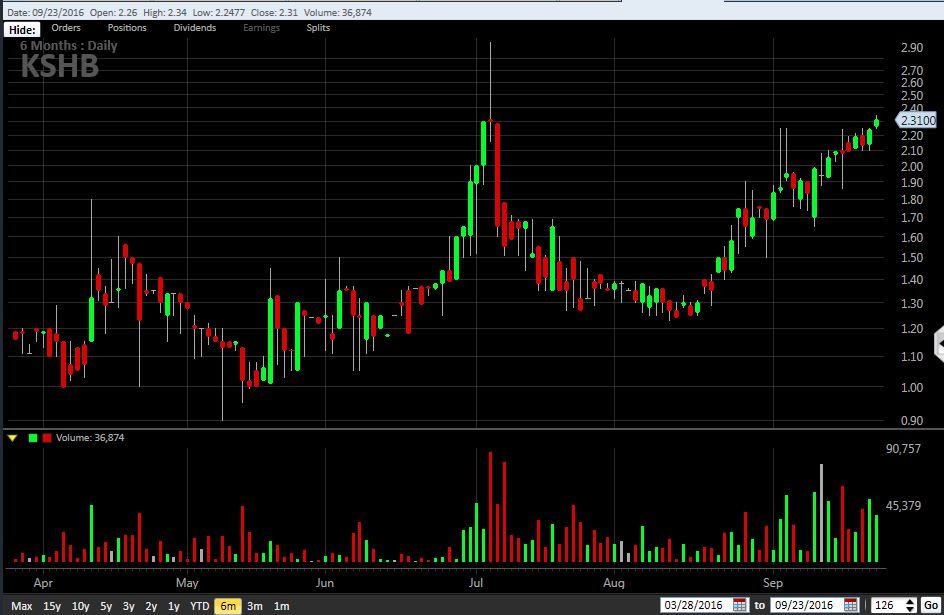Viewport: 944px width, 615px height.
Task: Toggle Orders display on chart
Action: (66, 28)
